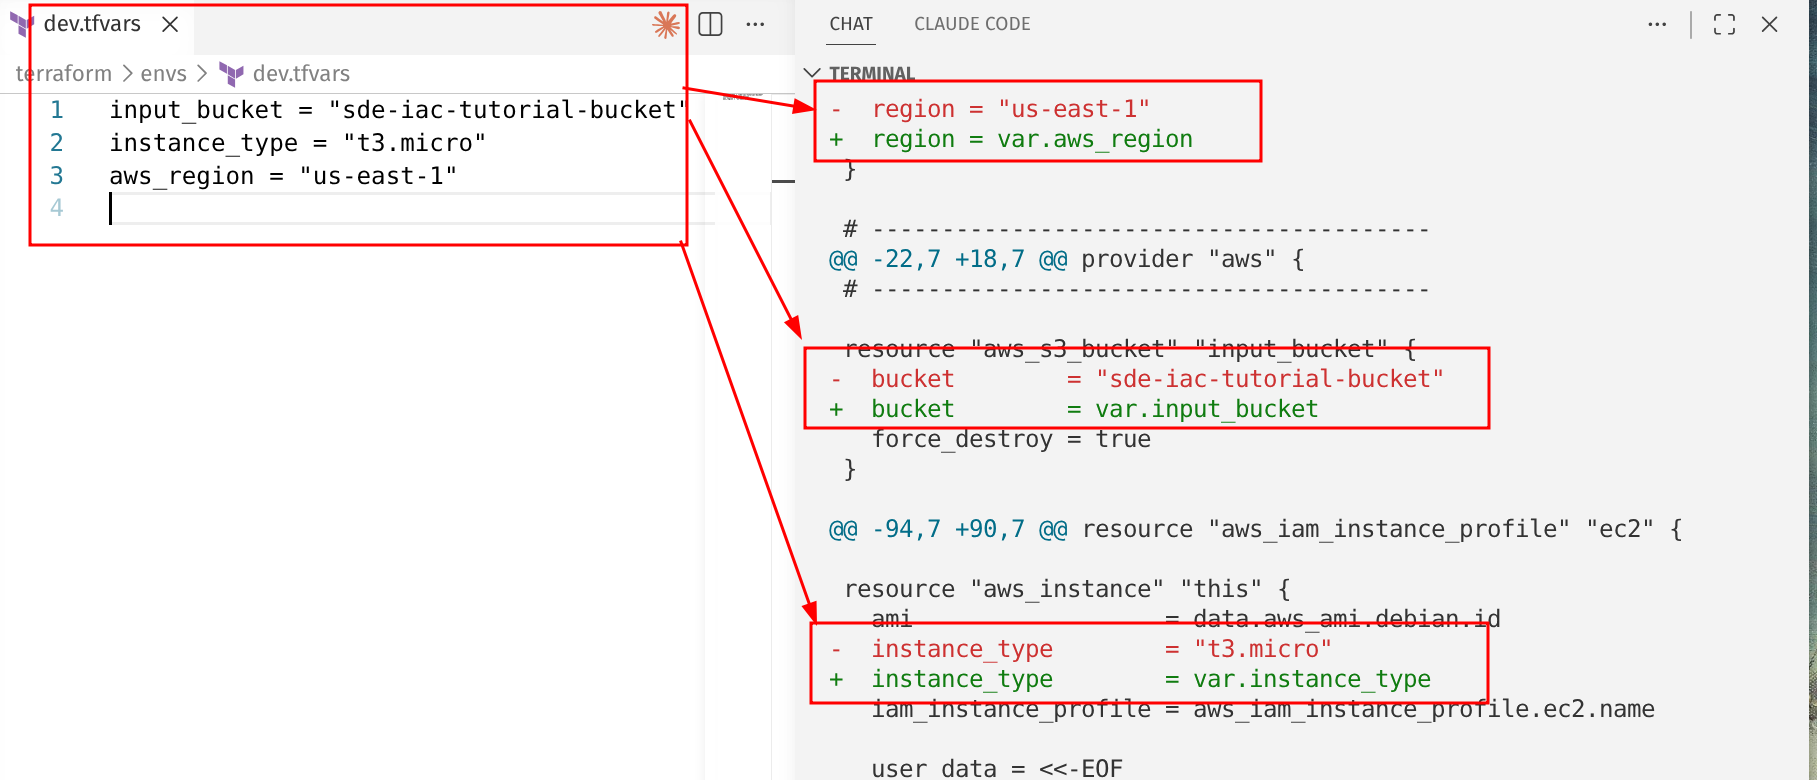The image size is (1817, 780).
Task: Click line number 1 in the gutter
Action: tap(57, 110)
